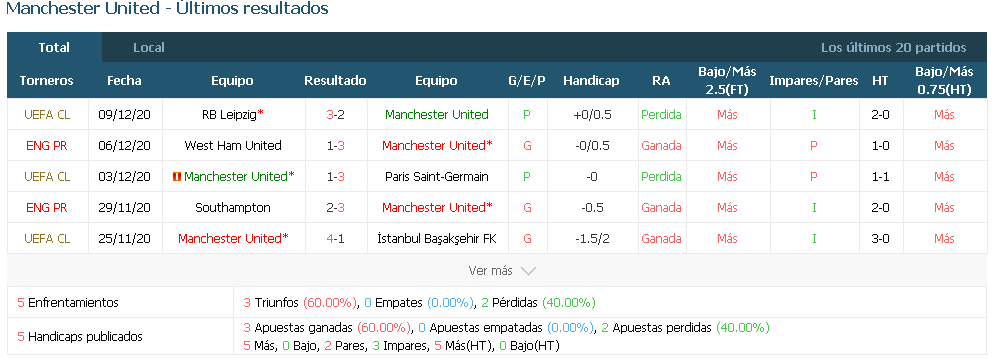Open Southampton team link
997x361 pixels.
click(233, 208)
